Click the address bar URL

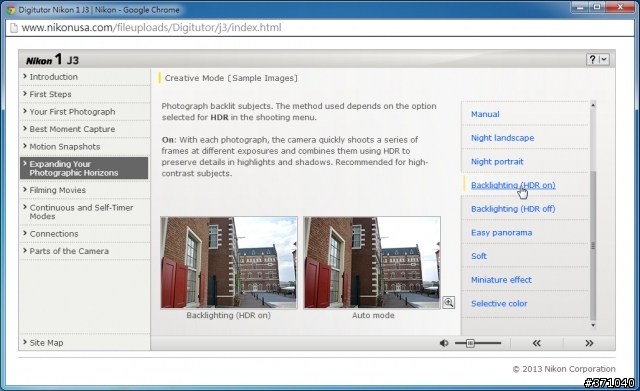pos(151,28)
